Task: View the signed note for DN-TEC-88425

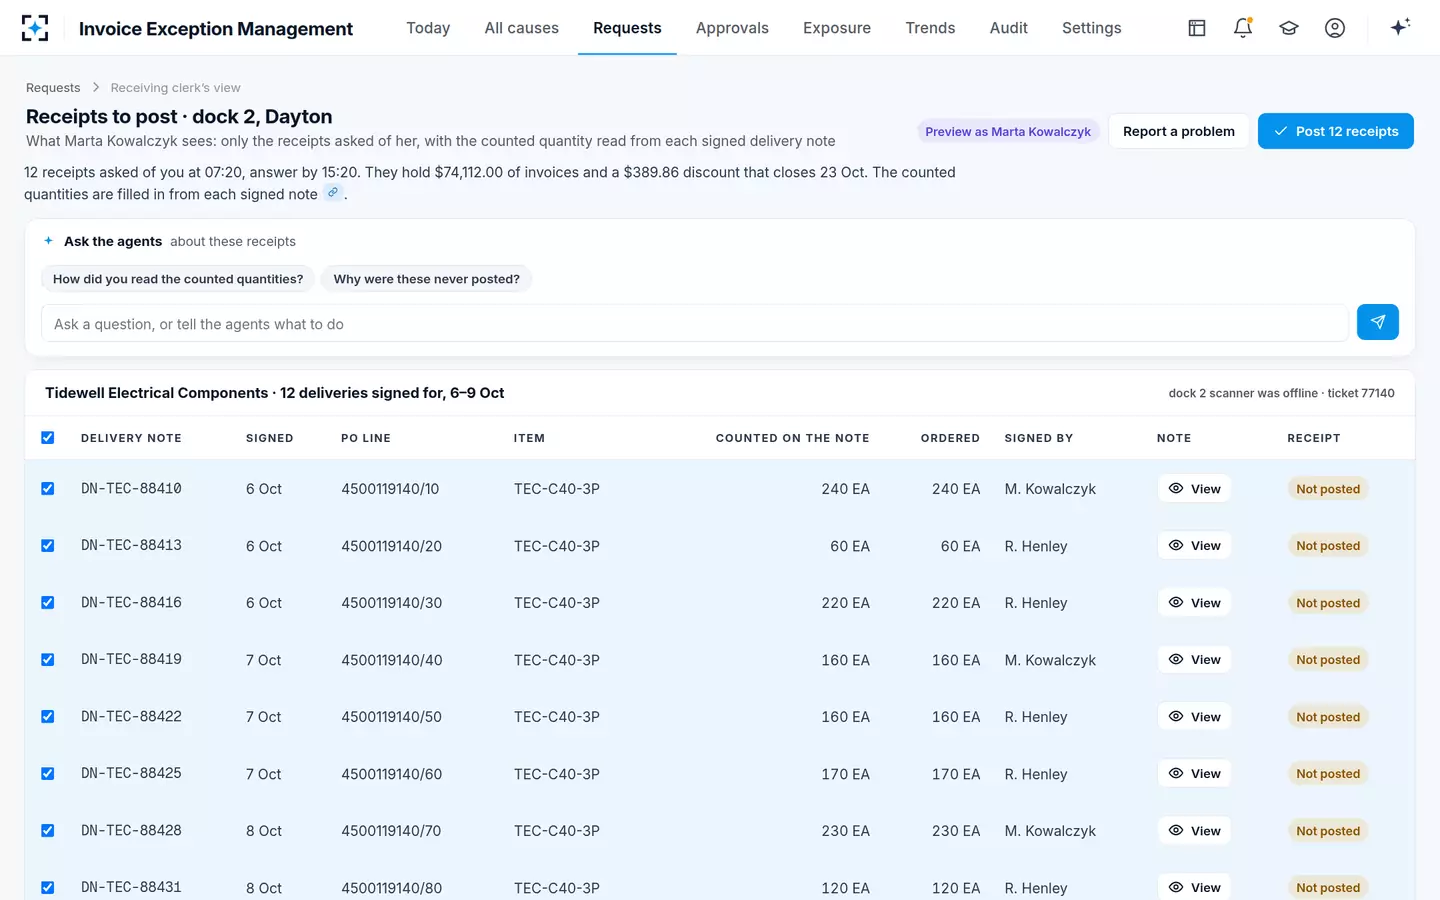Action: point(1195,774)
